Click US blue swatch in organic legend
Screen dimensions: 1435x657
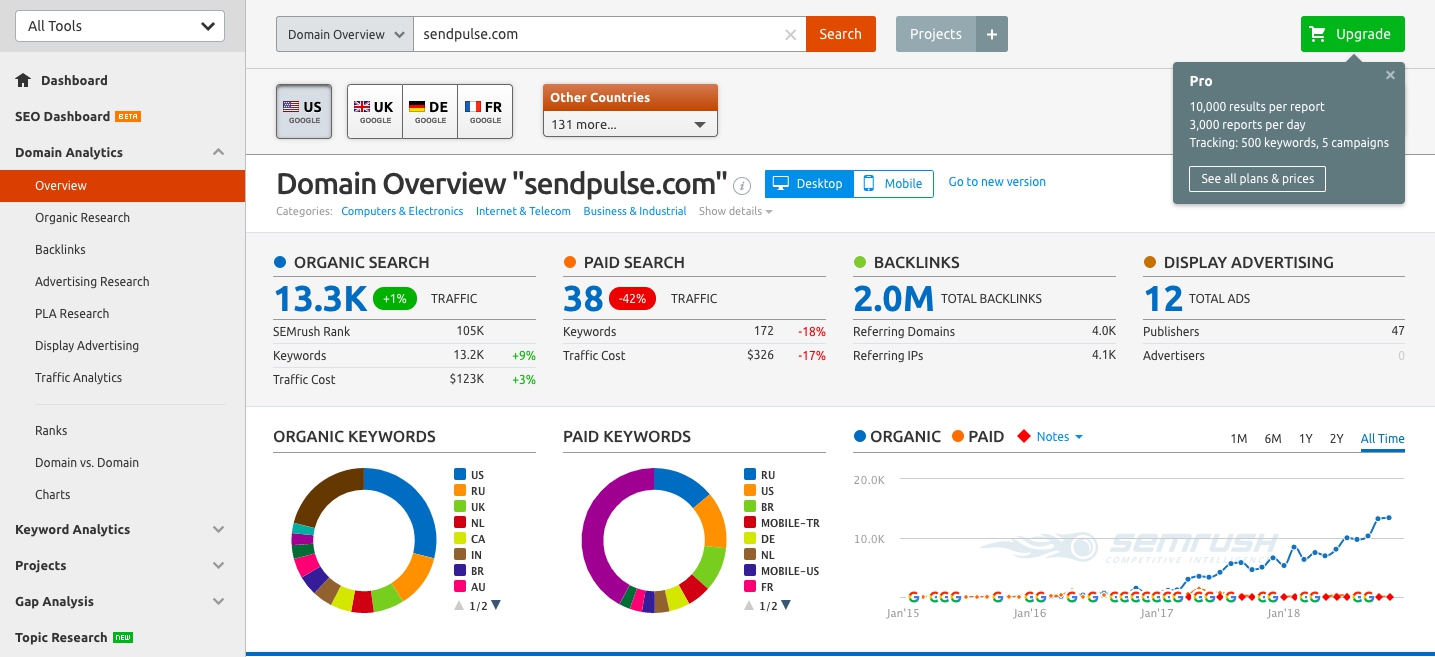click(x=460, y=475)
